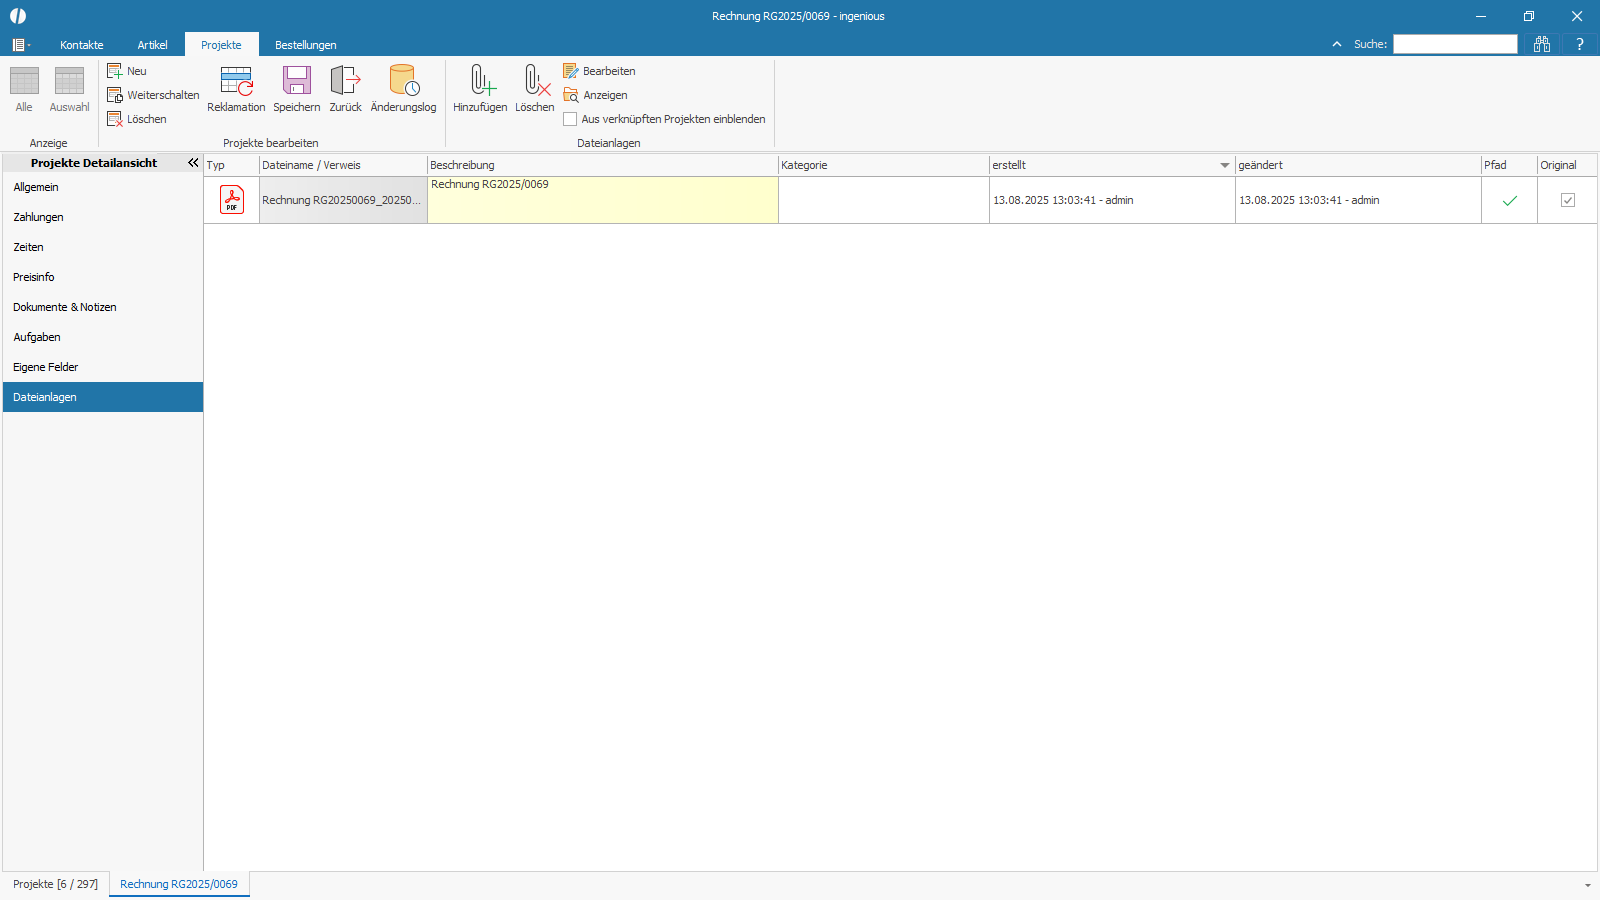
Task: Toggle the Original checkbox in the row
Action: point(1568,200)
